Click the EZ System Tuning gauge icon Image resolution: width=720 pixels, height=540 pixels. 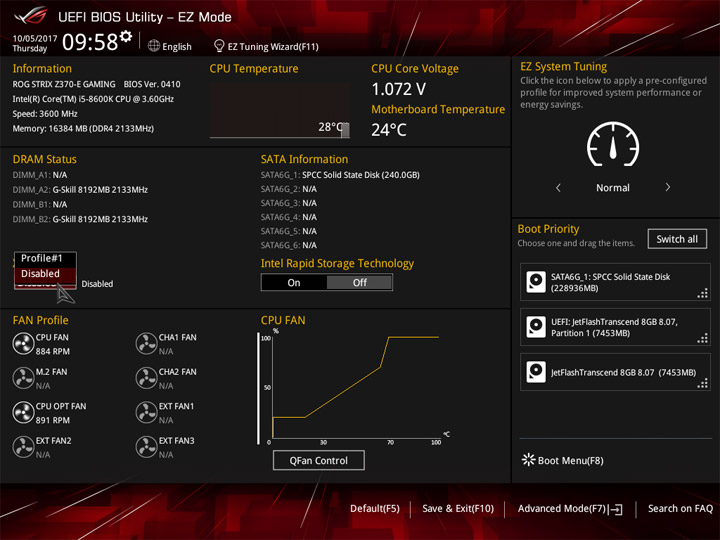[613, 144]
